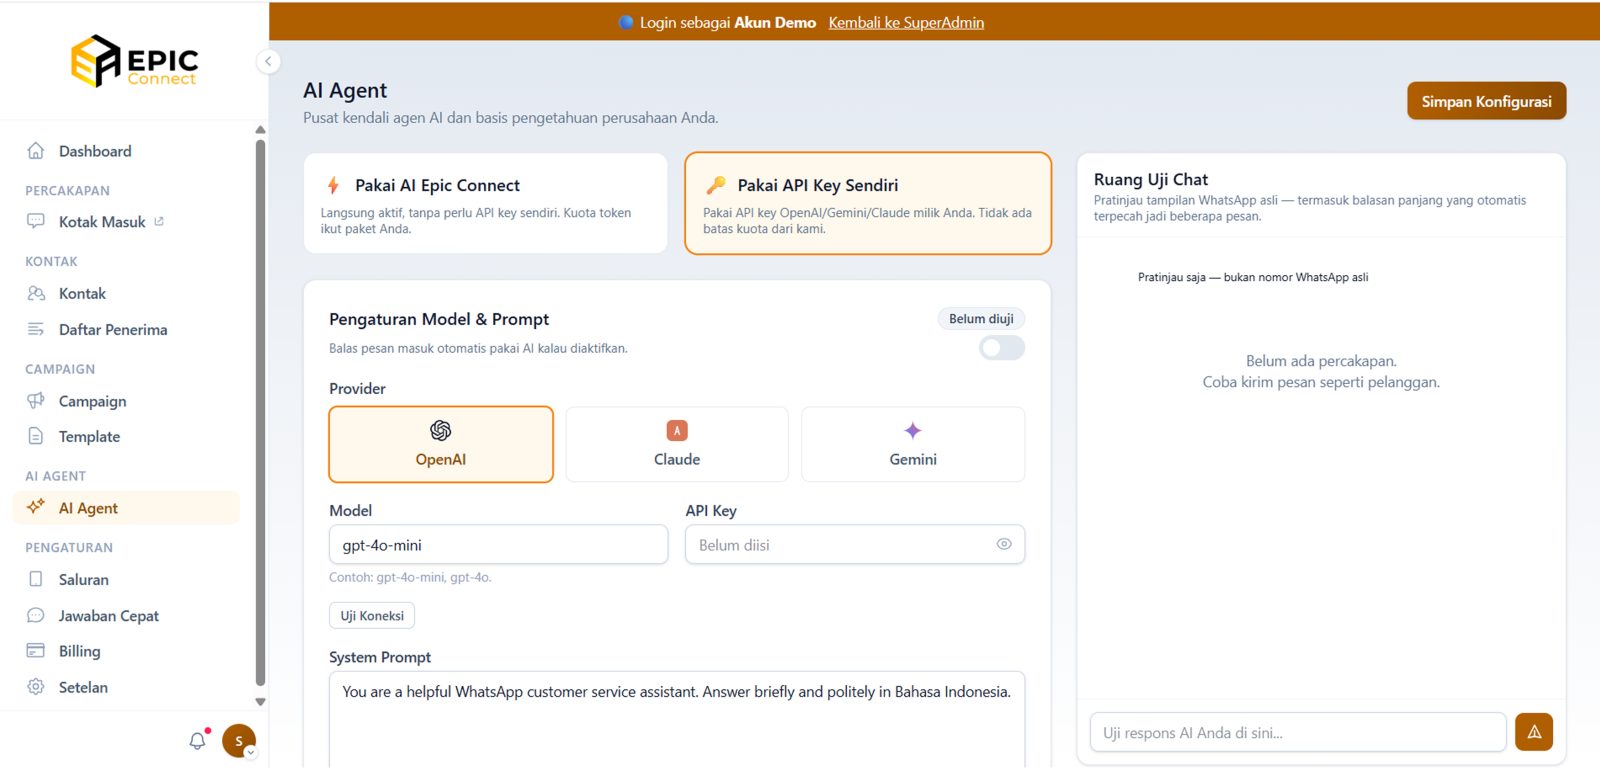Choose Gemini as provider
Image resolution: width=1600 pixels, height=768 pixels.
(913, 444)
